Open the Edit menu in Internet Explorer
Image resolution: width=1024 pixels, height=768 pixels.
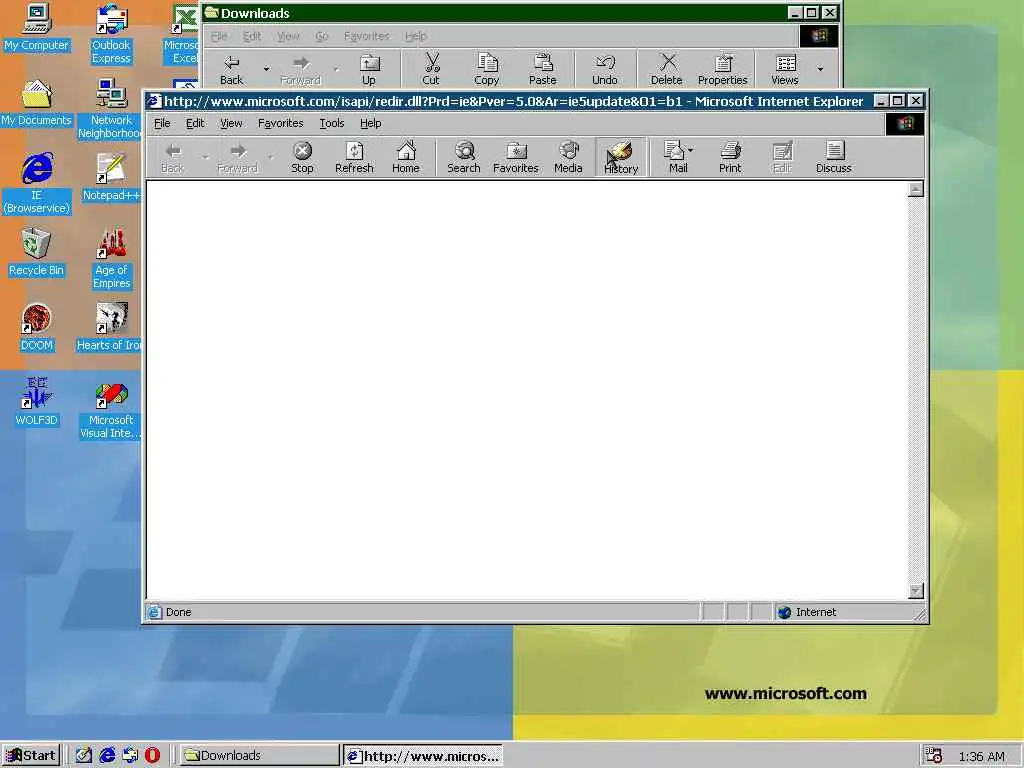(x=195, y=123)
